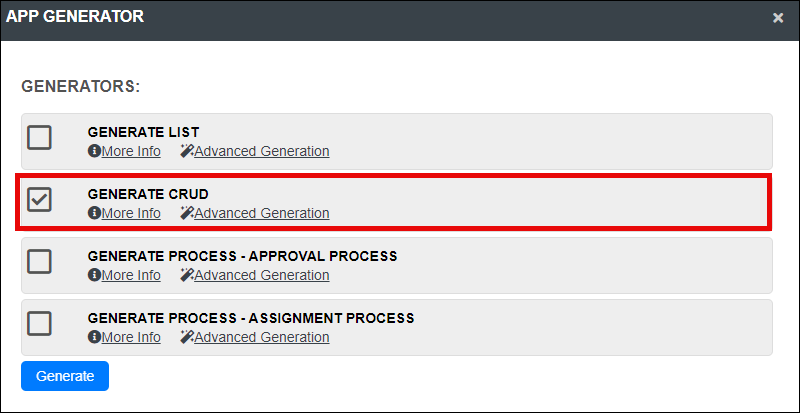This screenshot has height=413, width=800.
Task: Open Advanced Generation for Generate List
Action: pos(262,152)
